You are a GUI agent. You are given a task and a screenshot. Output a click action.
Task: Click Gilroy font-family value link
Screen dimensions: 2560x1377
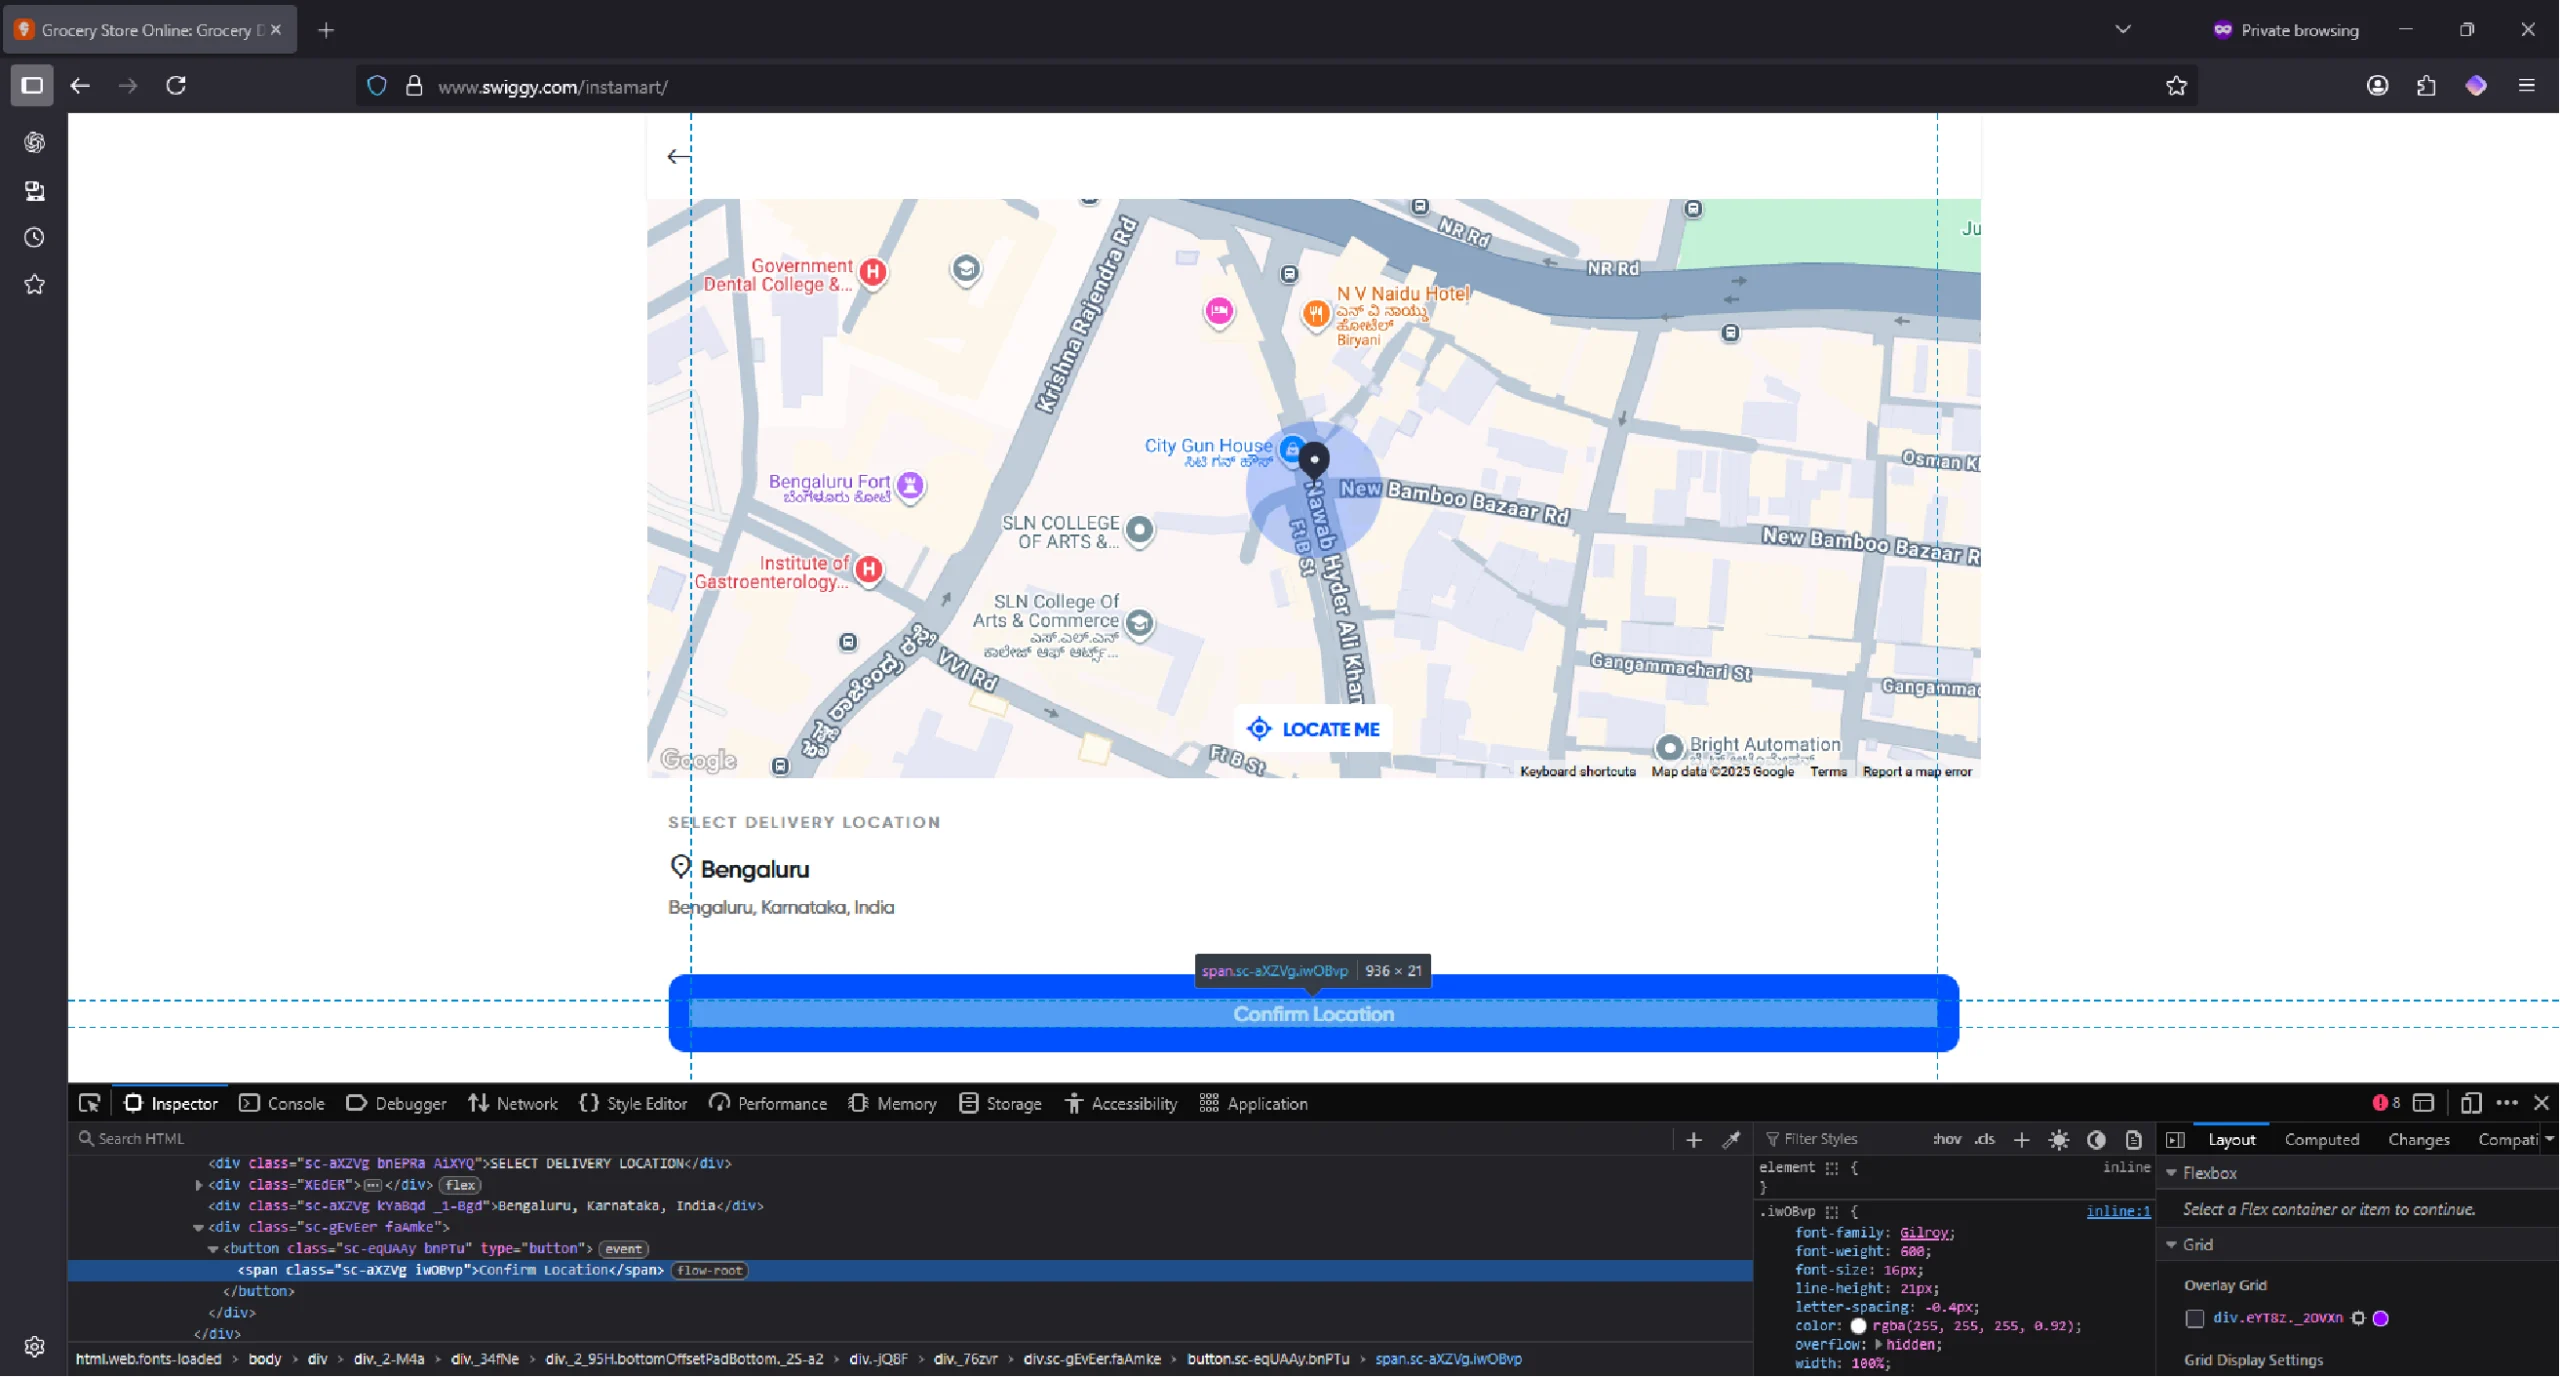[x=1924, y=1234]
